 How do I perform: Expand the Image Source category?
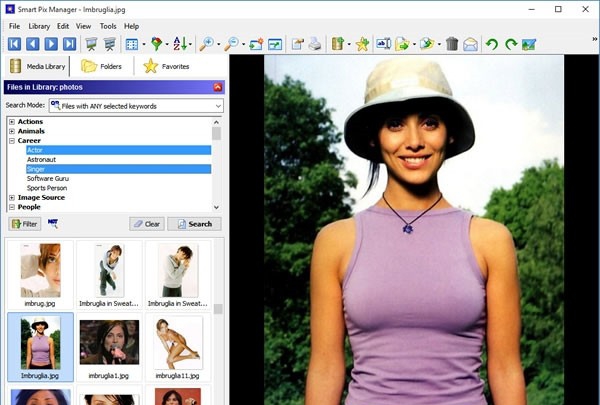tap(12, 198)
